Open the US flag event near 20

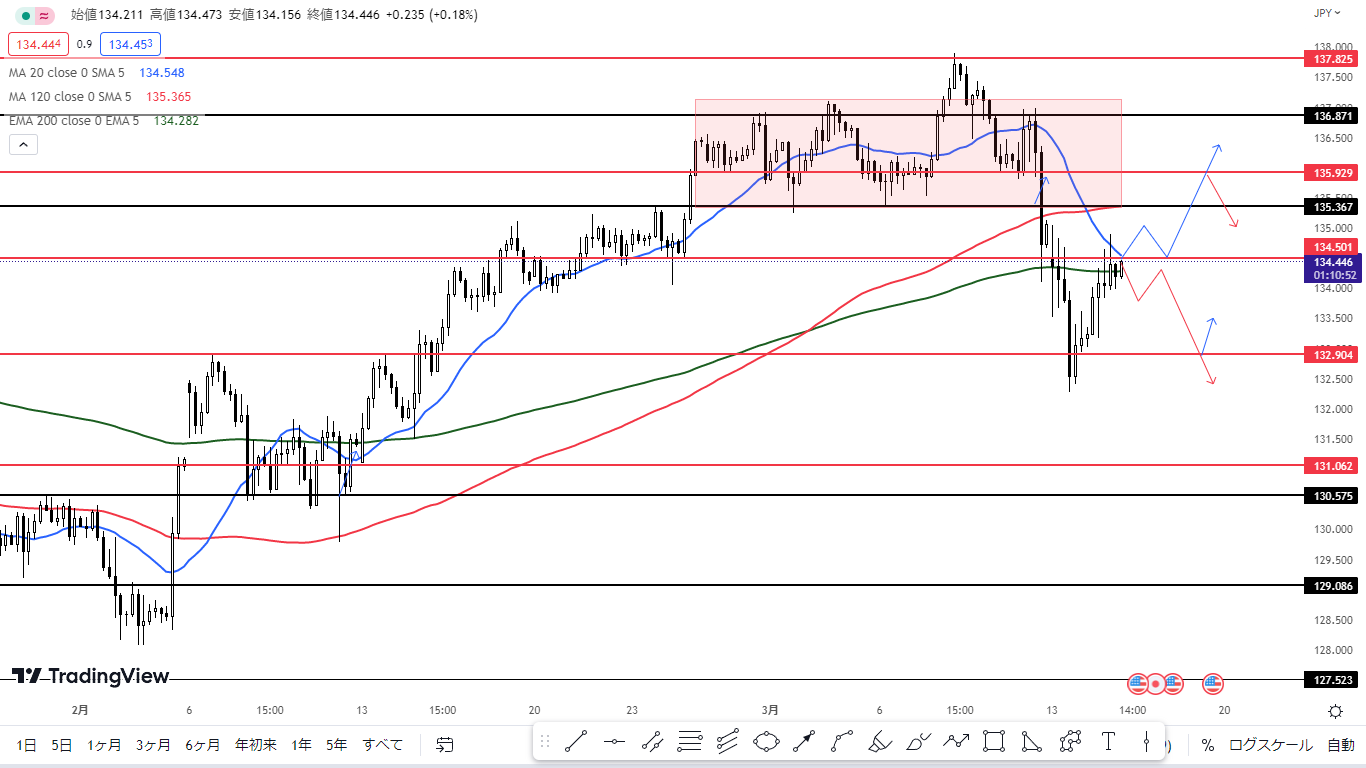click(x=1213, y=684)
